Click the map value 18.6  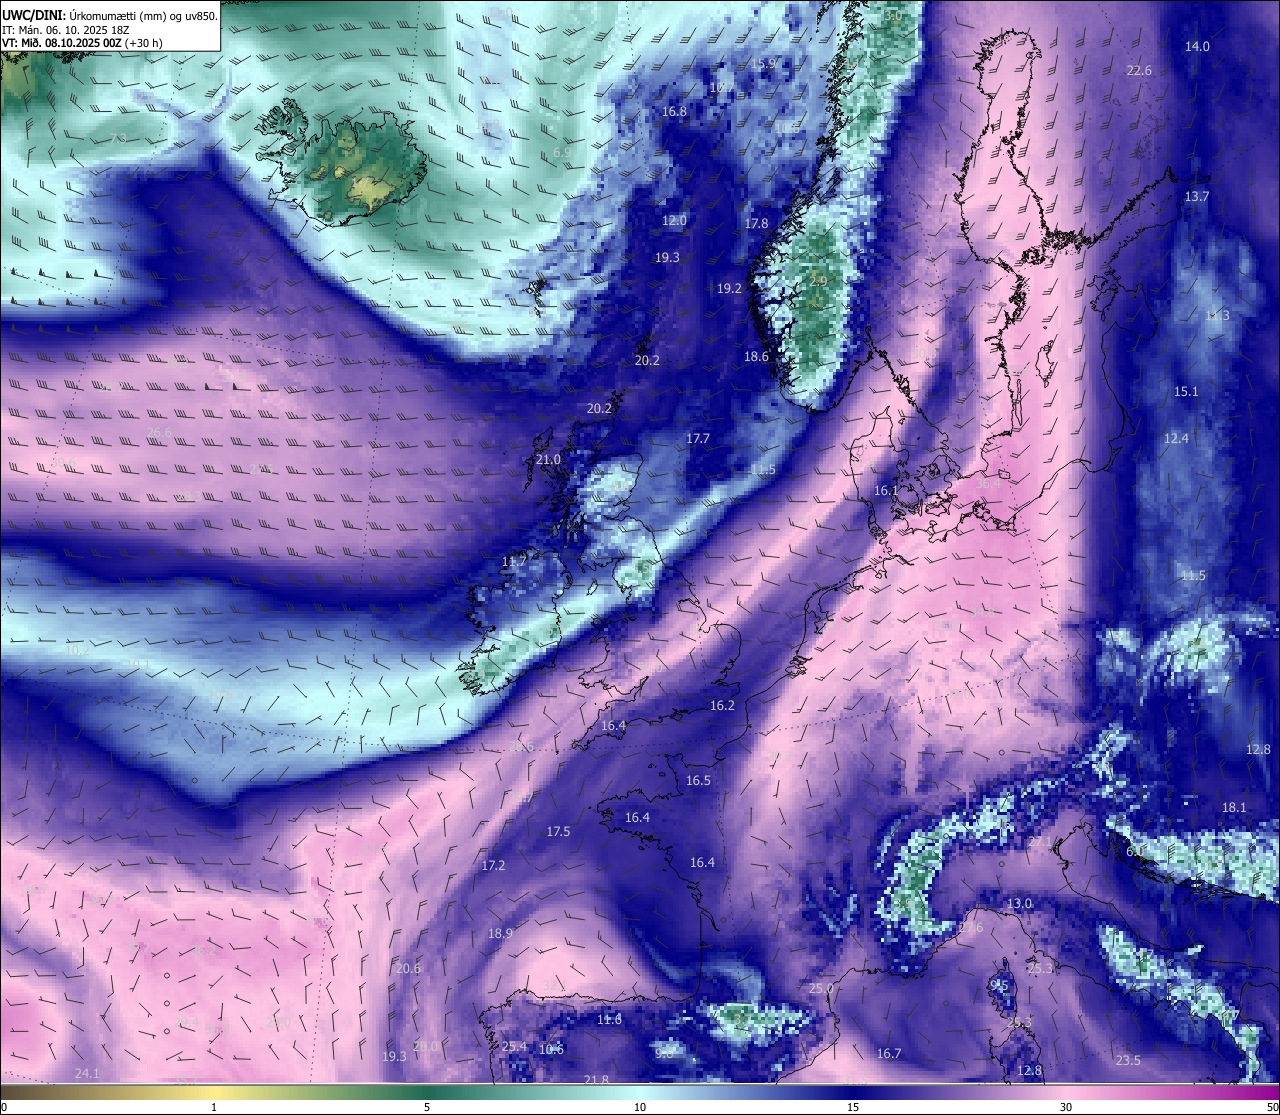756,357
